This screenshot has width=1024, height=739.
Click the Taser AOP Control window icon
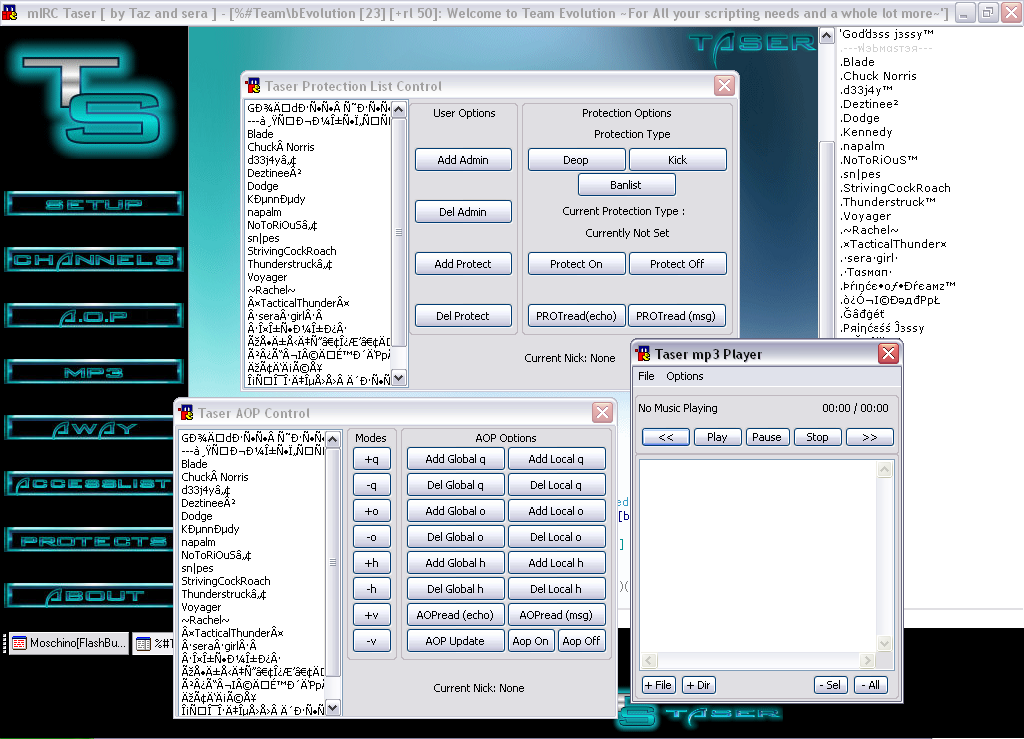186,413
